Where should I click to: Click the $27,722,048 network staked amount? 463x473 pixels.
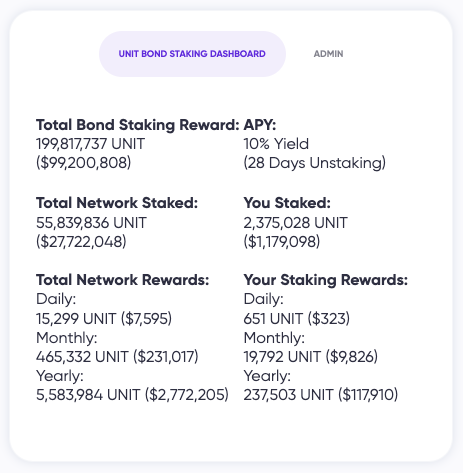click(x=81, y=242)
